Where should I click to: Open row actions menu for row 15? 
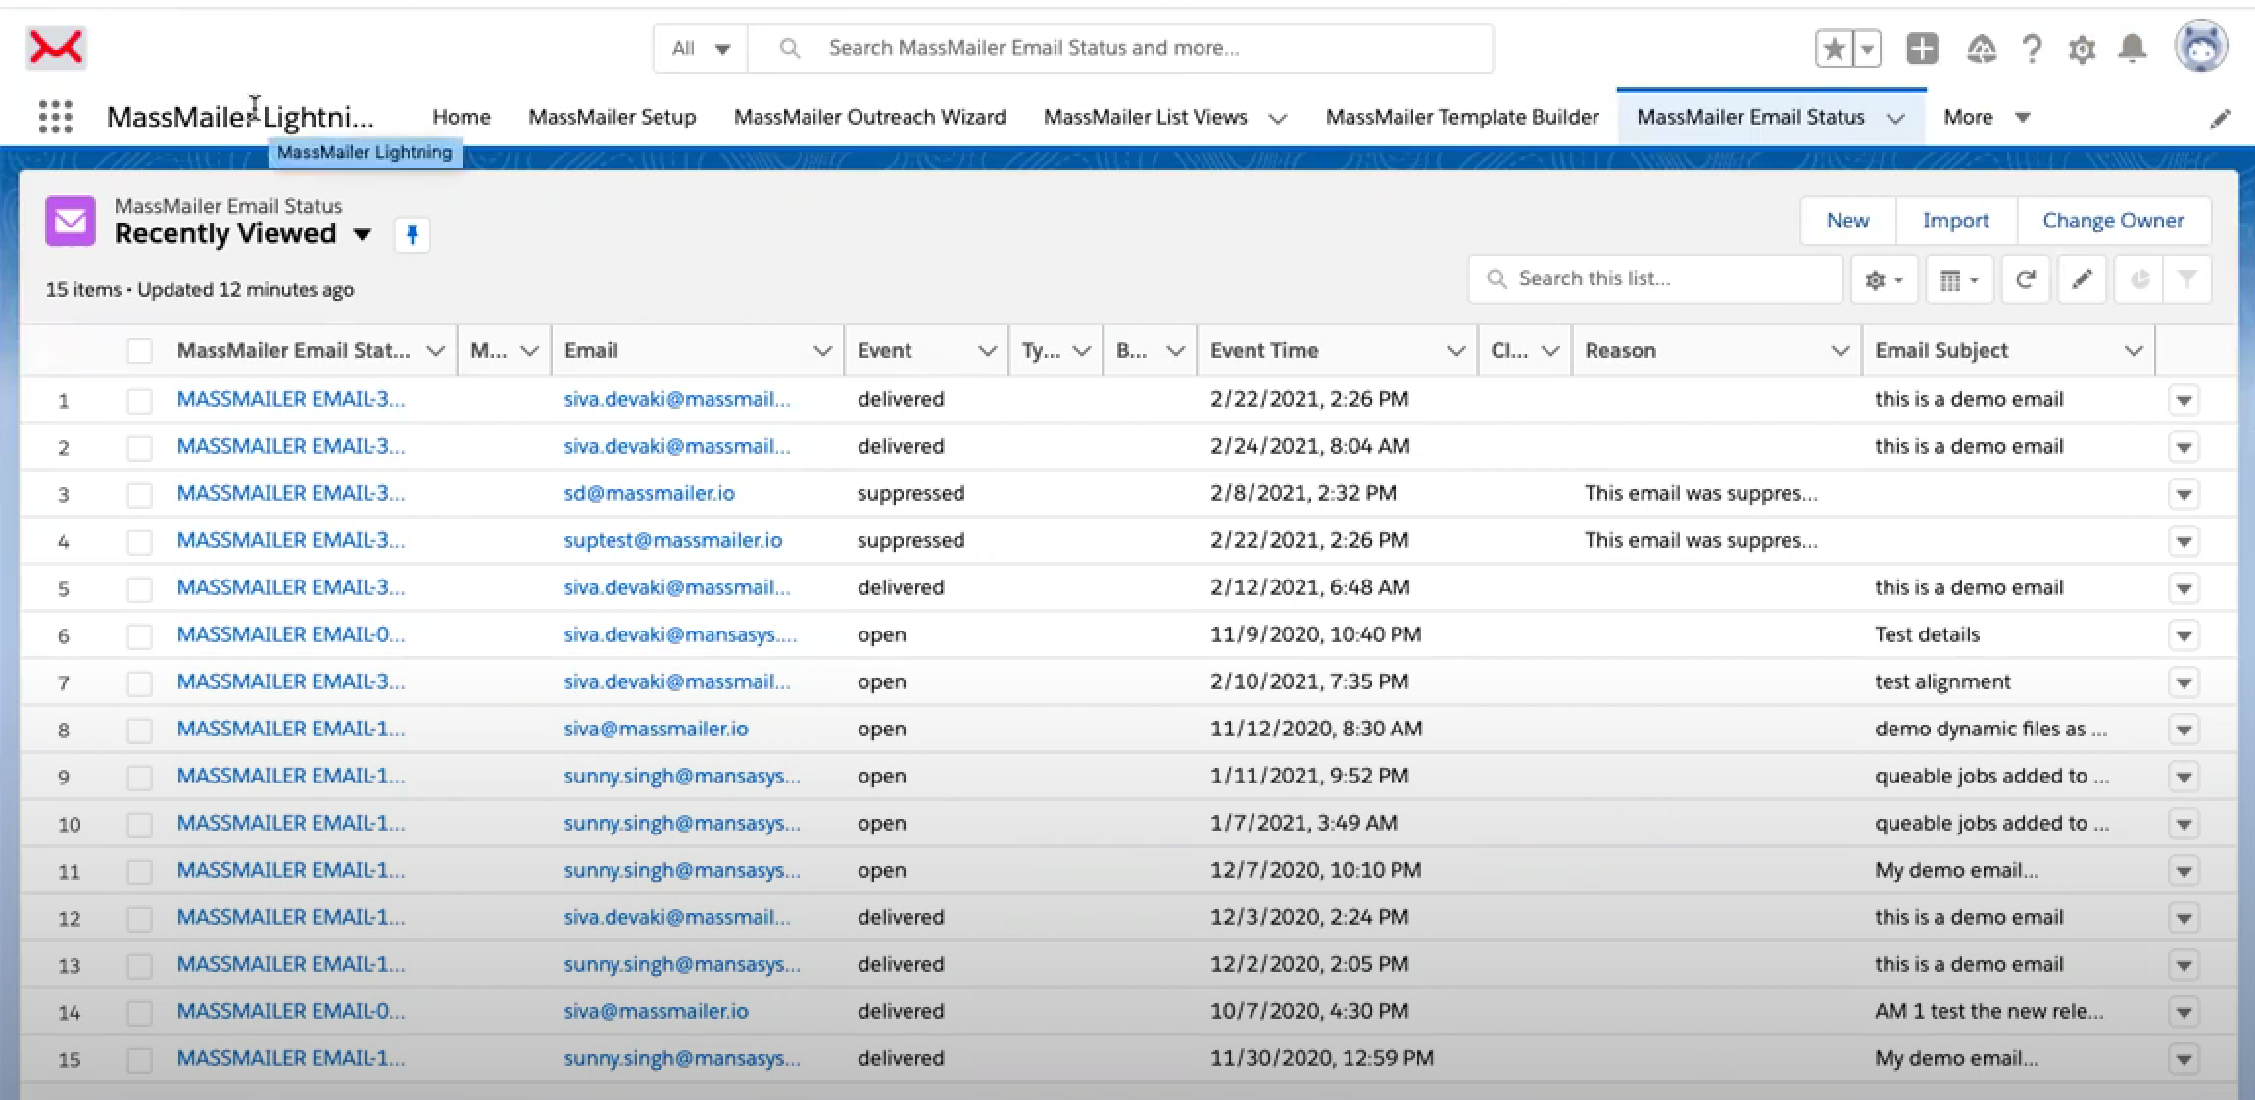[2184, 1059]
